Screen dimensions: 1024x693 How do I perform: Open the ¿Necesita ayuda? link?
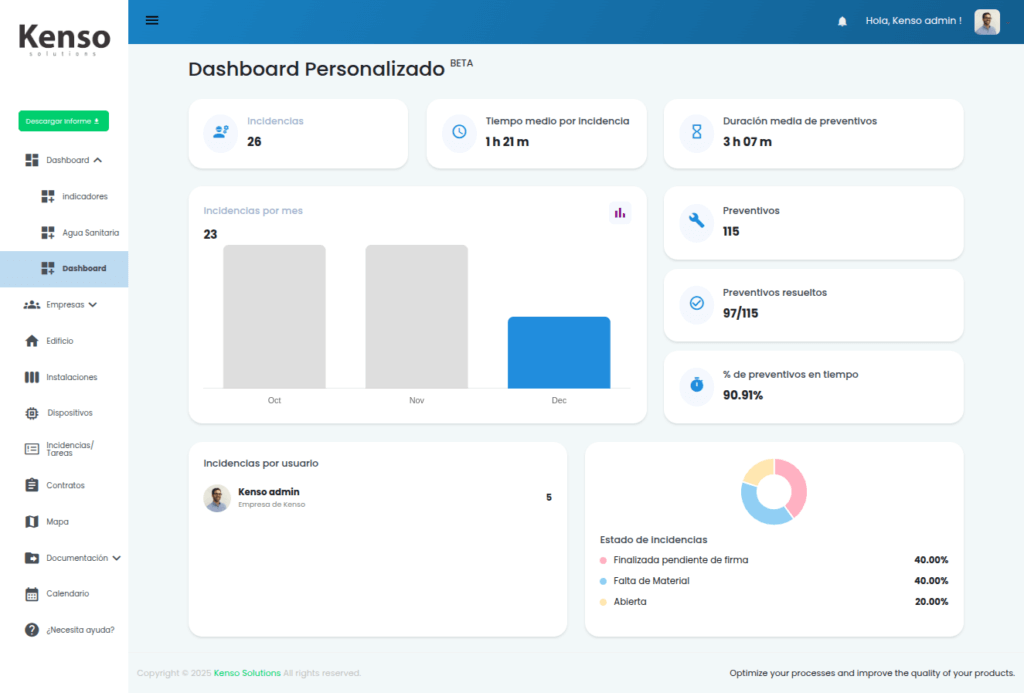pyautogui.click(x=80, y=630)
